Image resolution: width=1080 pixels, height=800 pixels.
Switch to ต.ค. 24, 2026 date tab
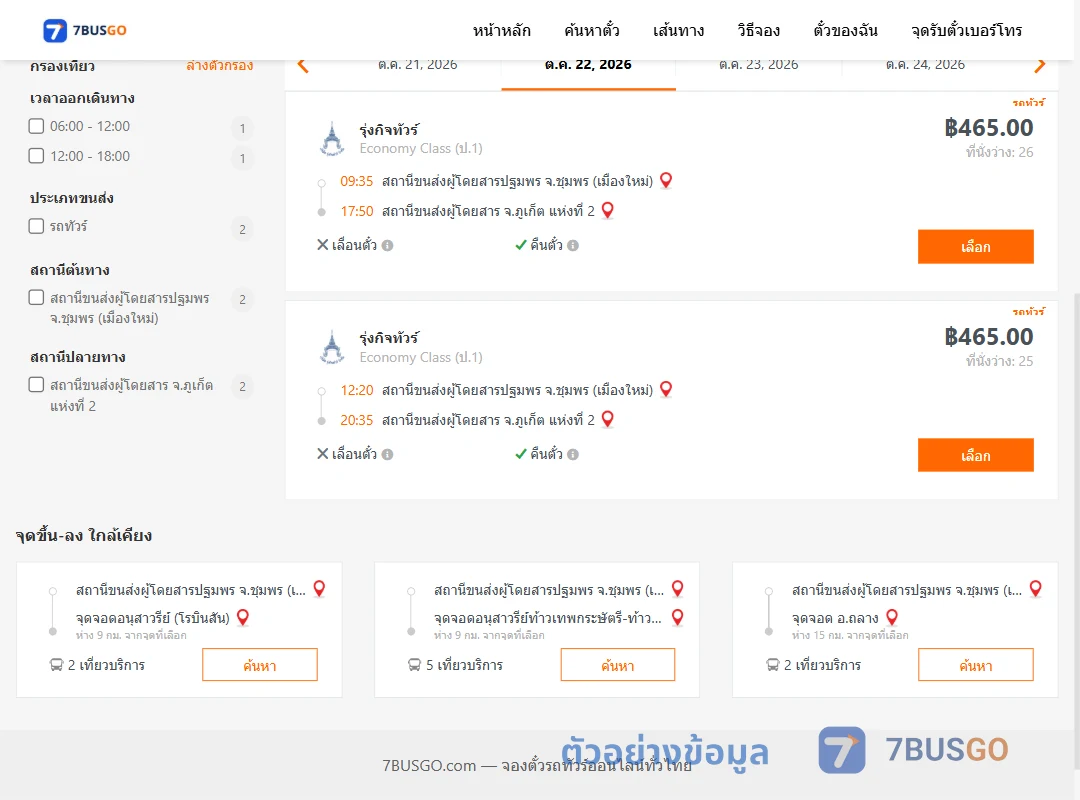(x=925, y=65)
